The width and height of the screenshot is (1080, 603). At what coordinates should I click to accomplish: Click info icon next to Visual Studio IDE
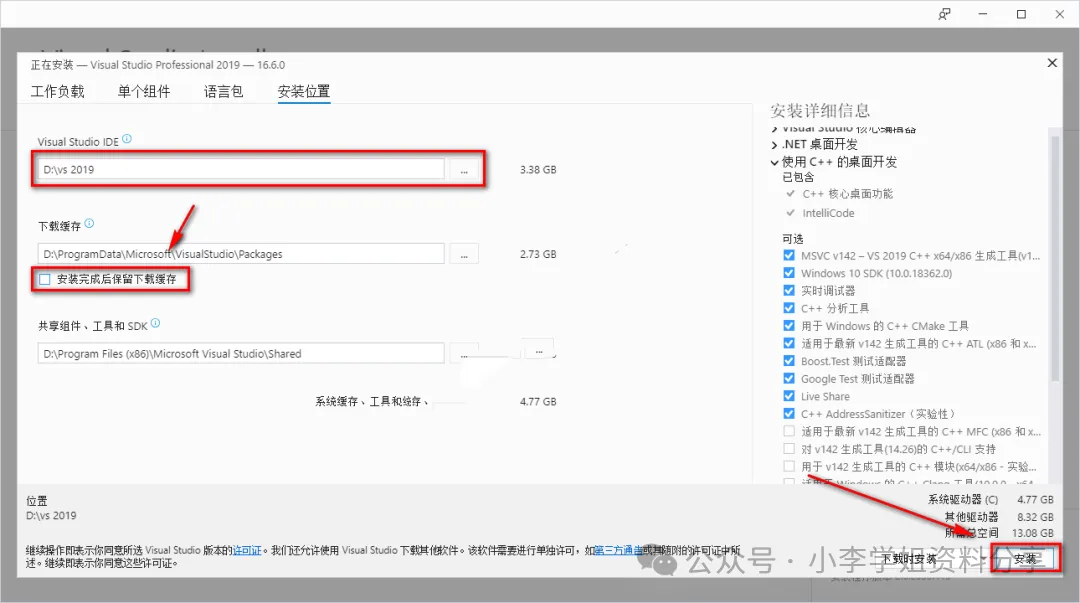[127, 139]
